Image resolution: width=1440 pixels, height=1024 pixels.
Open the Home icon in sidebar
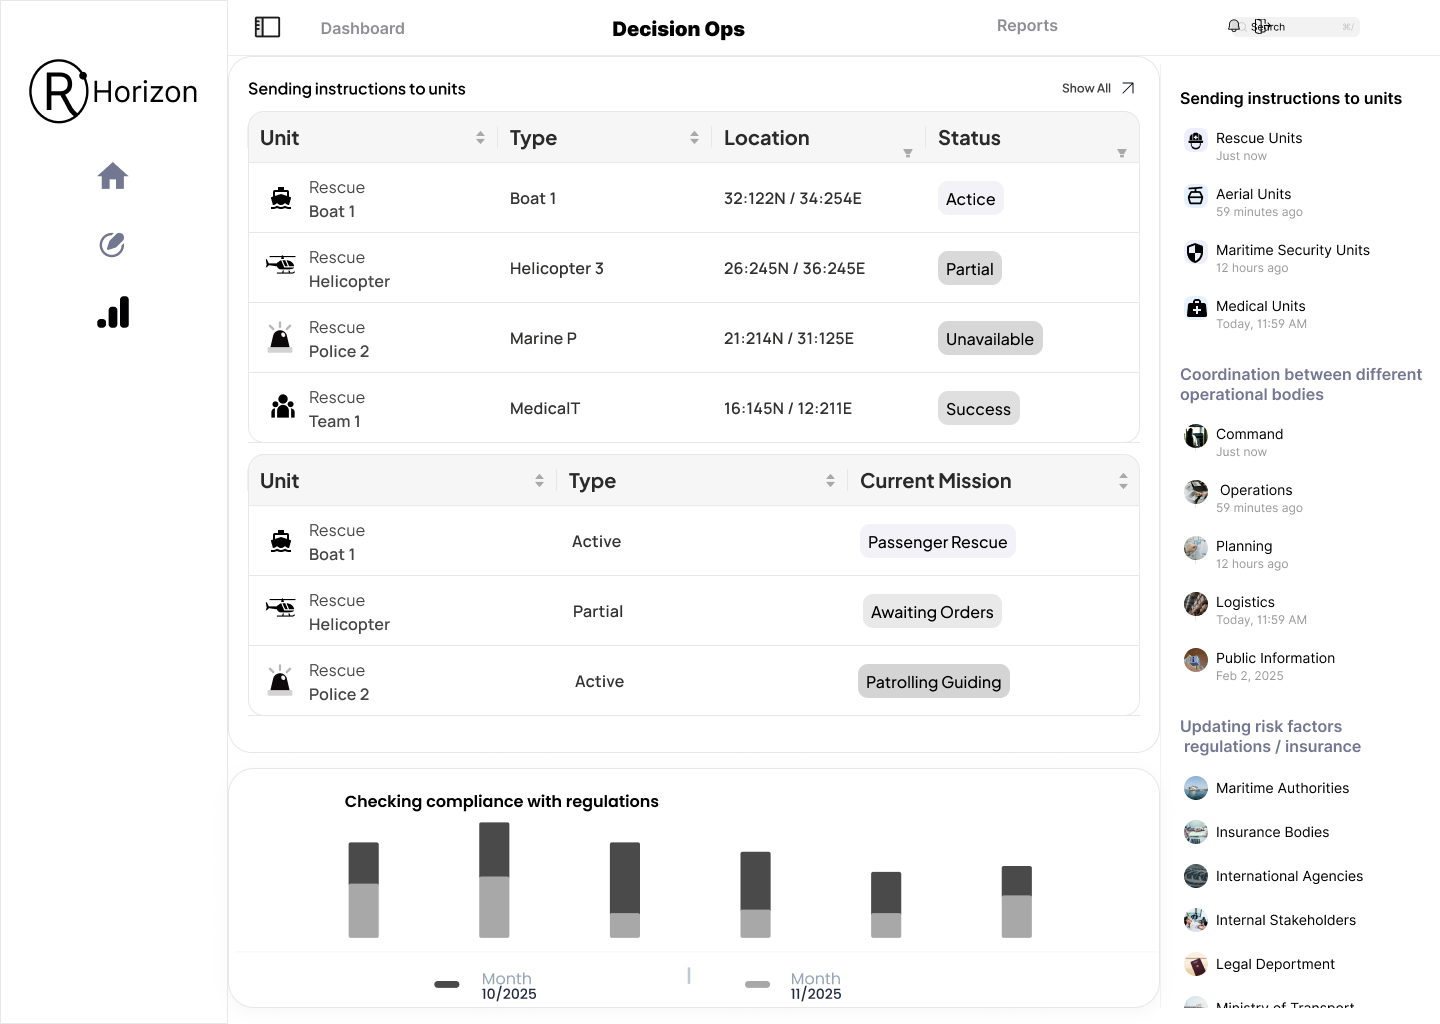pyautogui.click(x=113, y=176)
